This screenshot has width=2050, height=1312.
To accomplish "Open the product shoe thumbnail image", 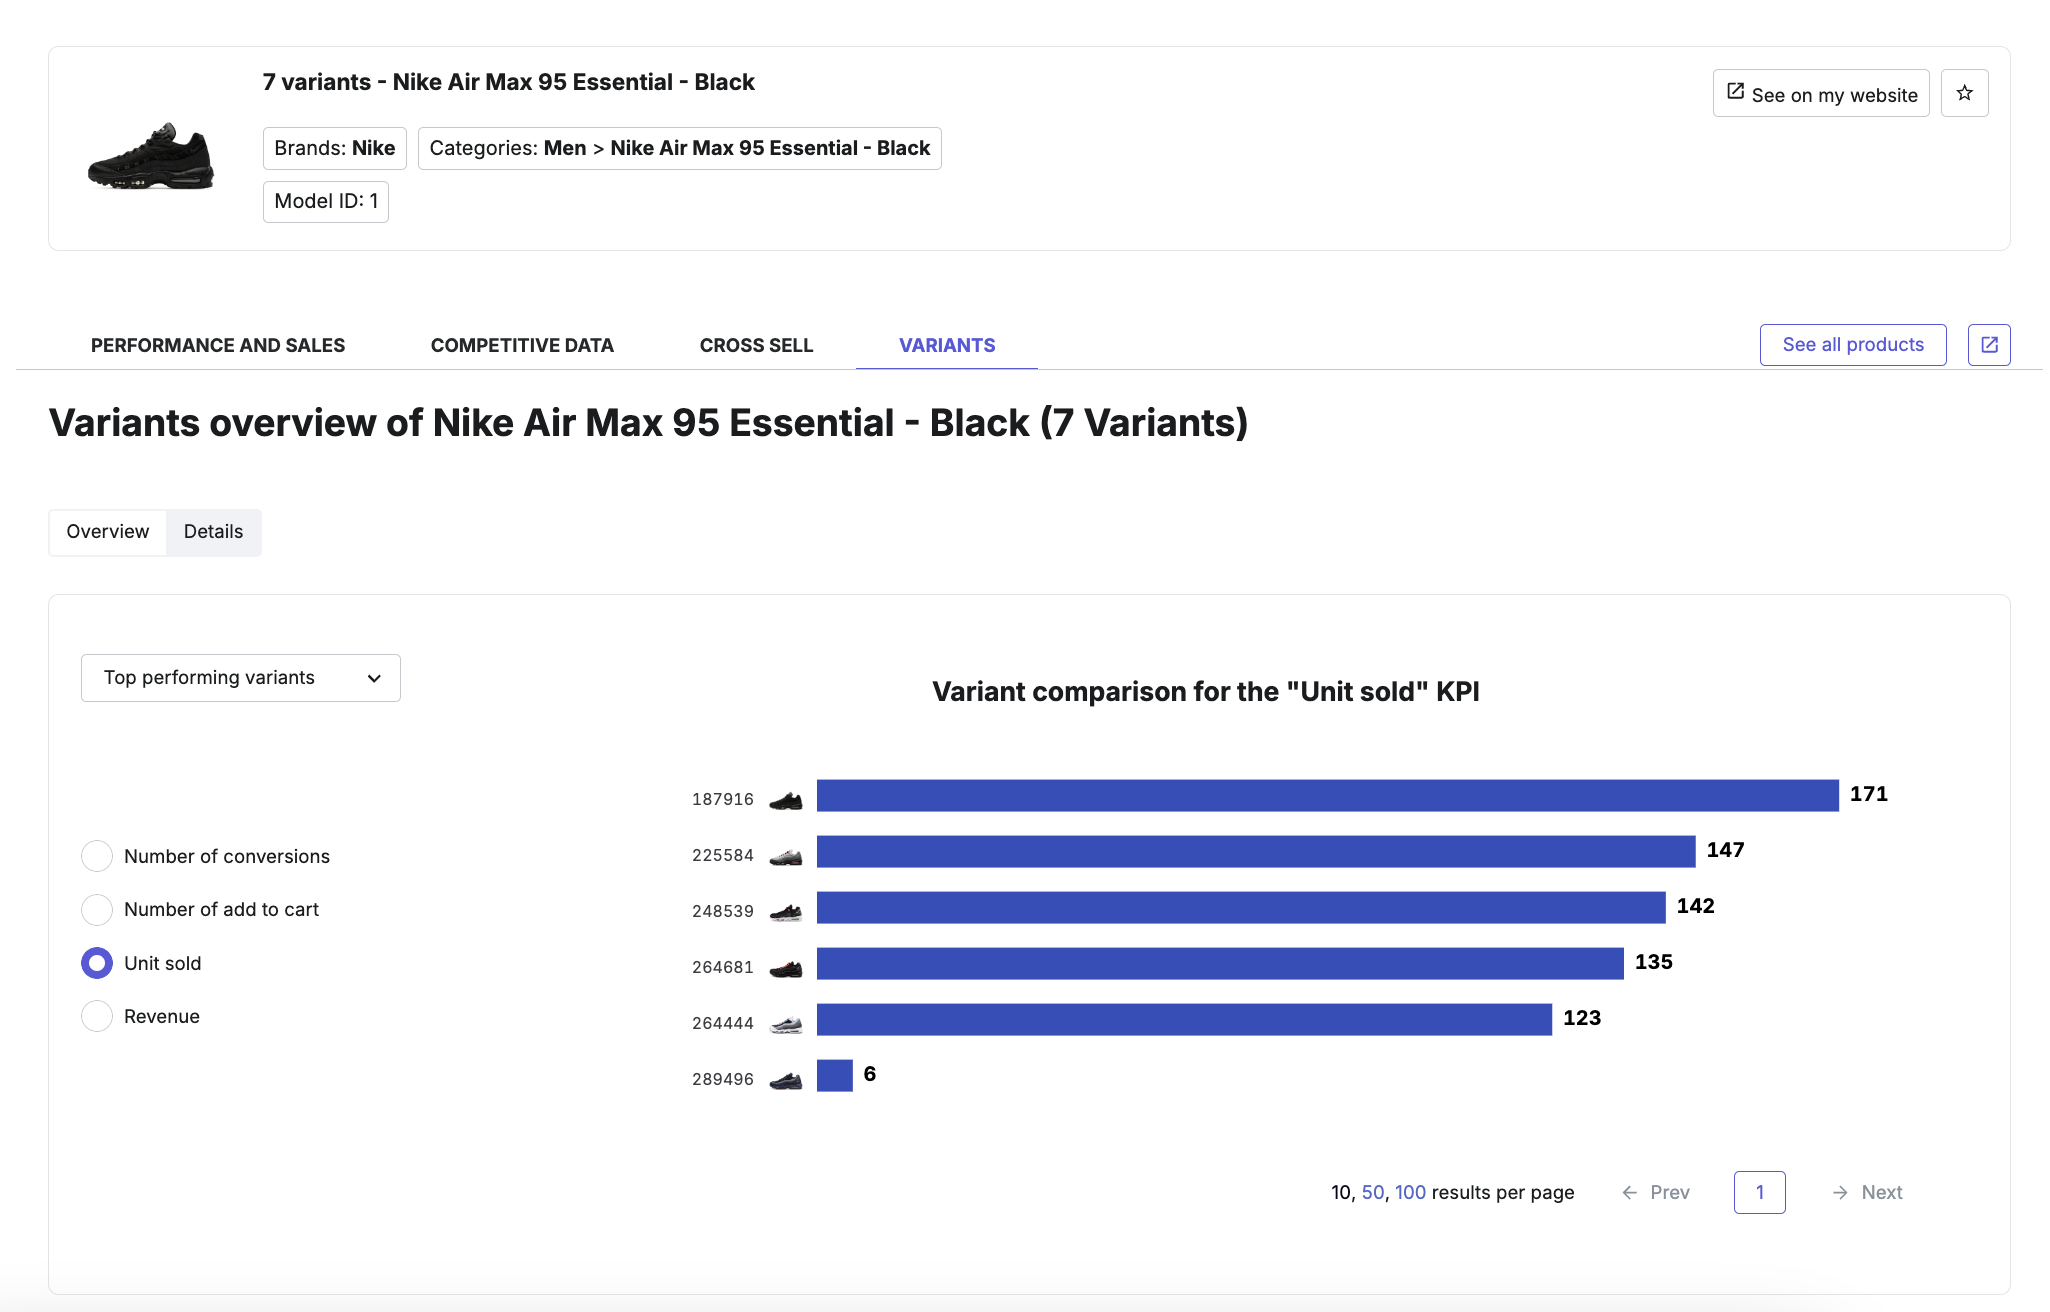I will coord(151,156).
